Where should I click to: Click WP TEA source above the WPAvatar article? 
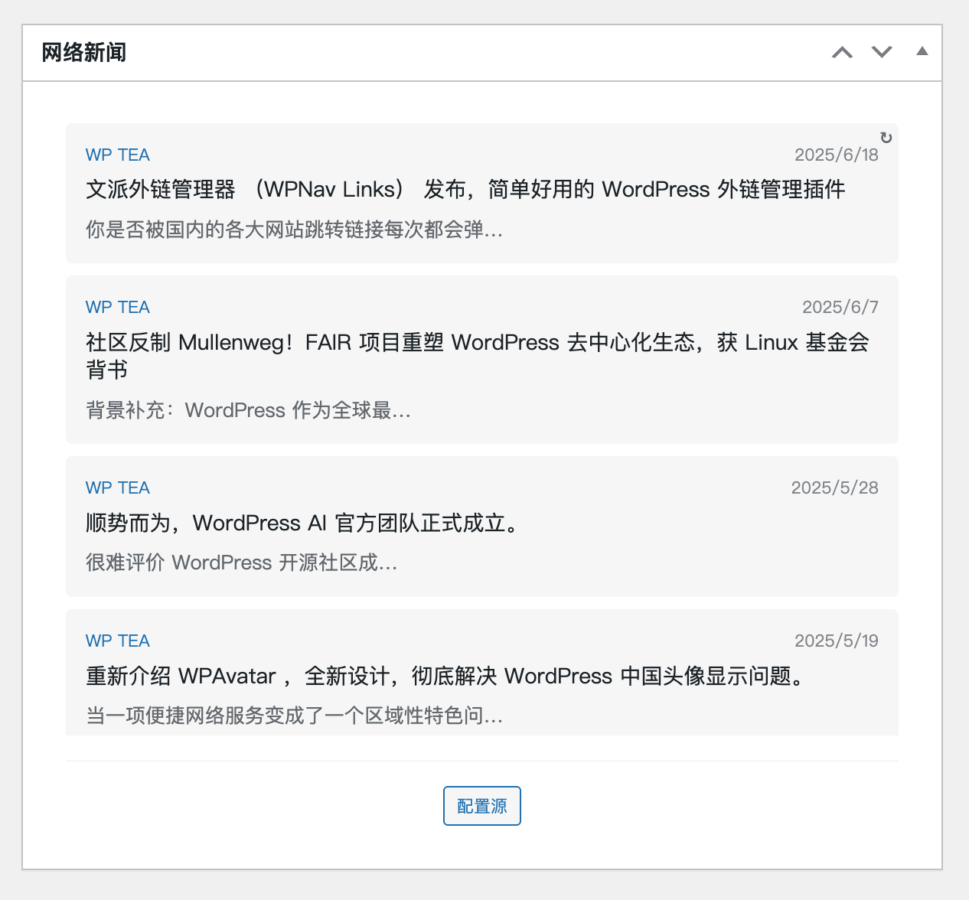click(x=117, y=641)
